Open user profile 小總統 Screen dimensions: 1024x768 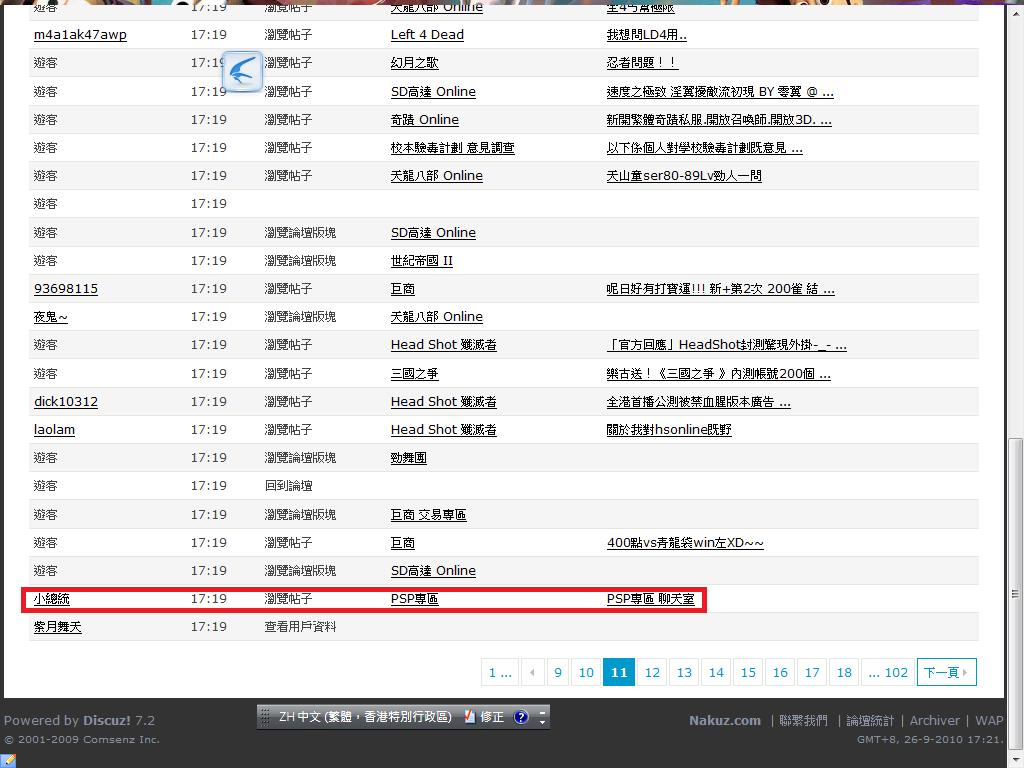[x=51, y=599]
